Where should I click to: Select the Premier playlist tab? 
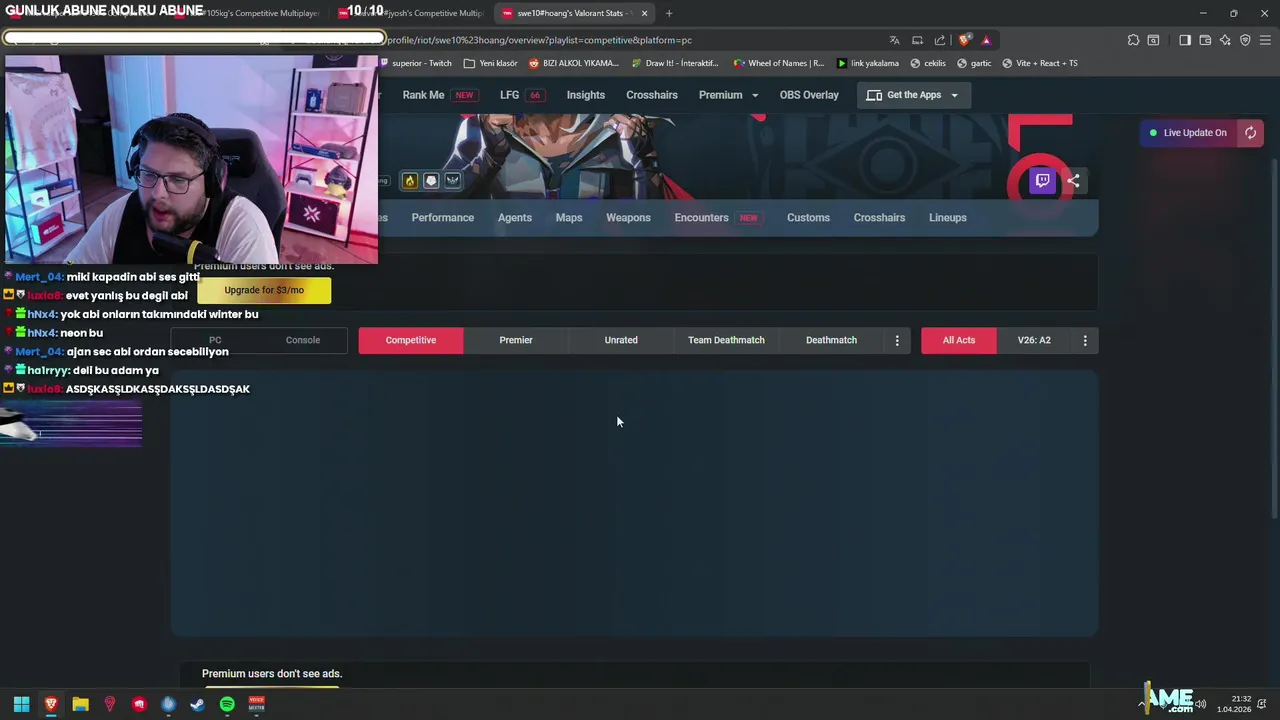coord(516,340)
